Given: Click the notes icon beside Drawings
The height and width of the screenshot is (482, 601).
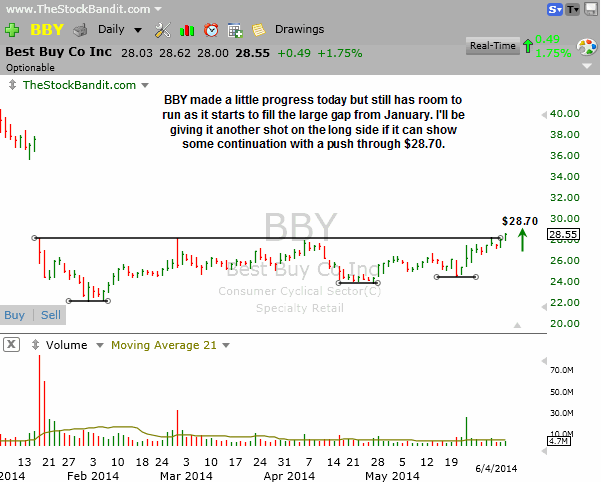Looking at the screenshot, I should [x=259, y=30].
